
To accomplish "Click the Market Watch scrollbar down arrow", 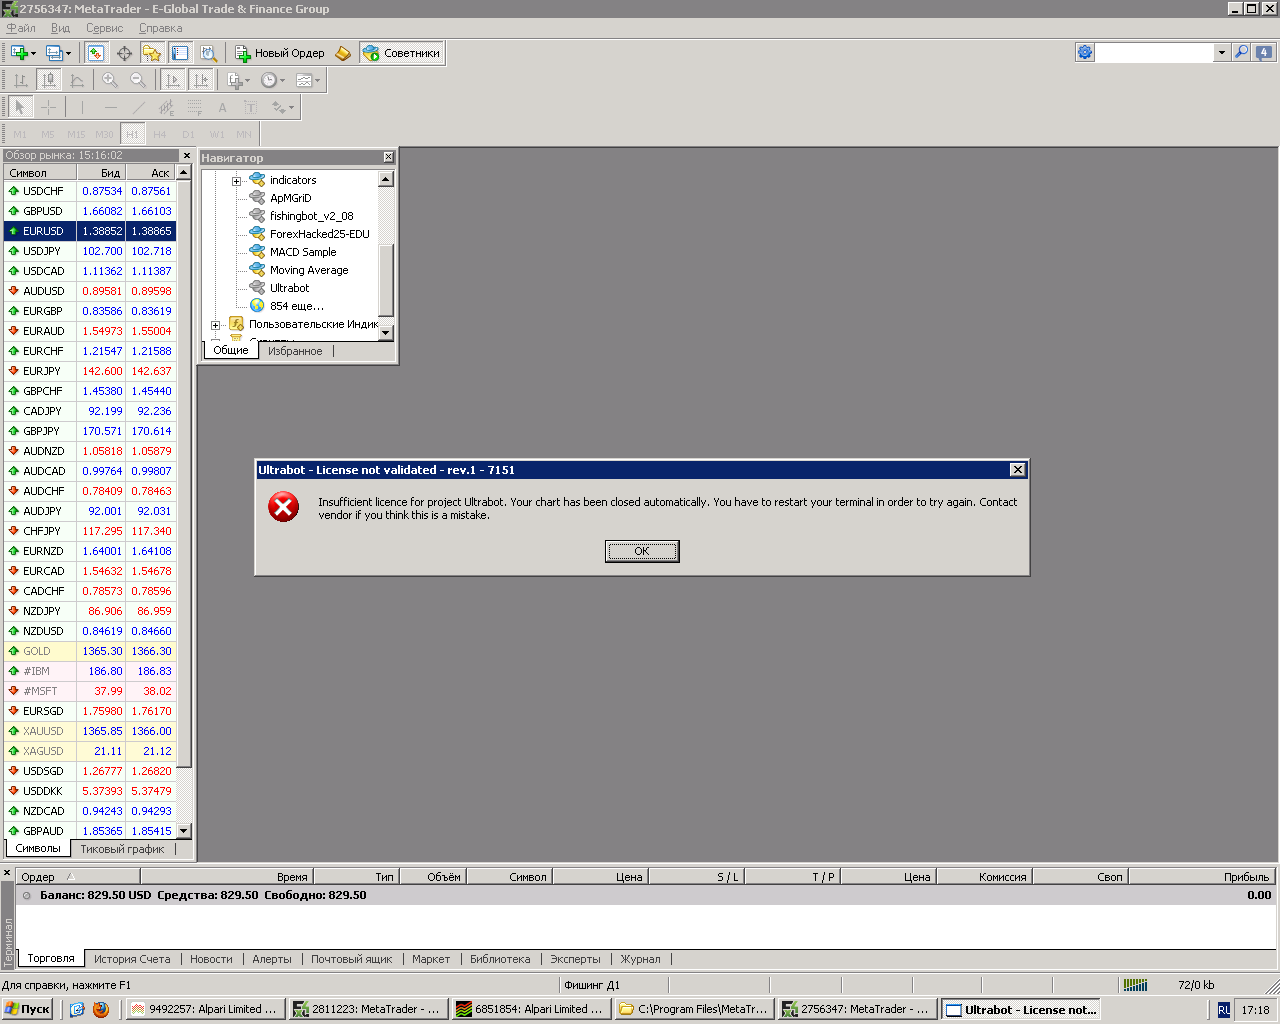I will pos(183,831).
